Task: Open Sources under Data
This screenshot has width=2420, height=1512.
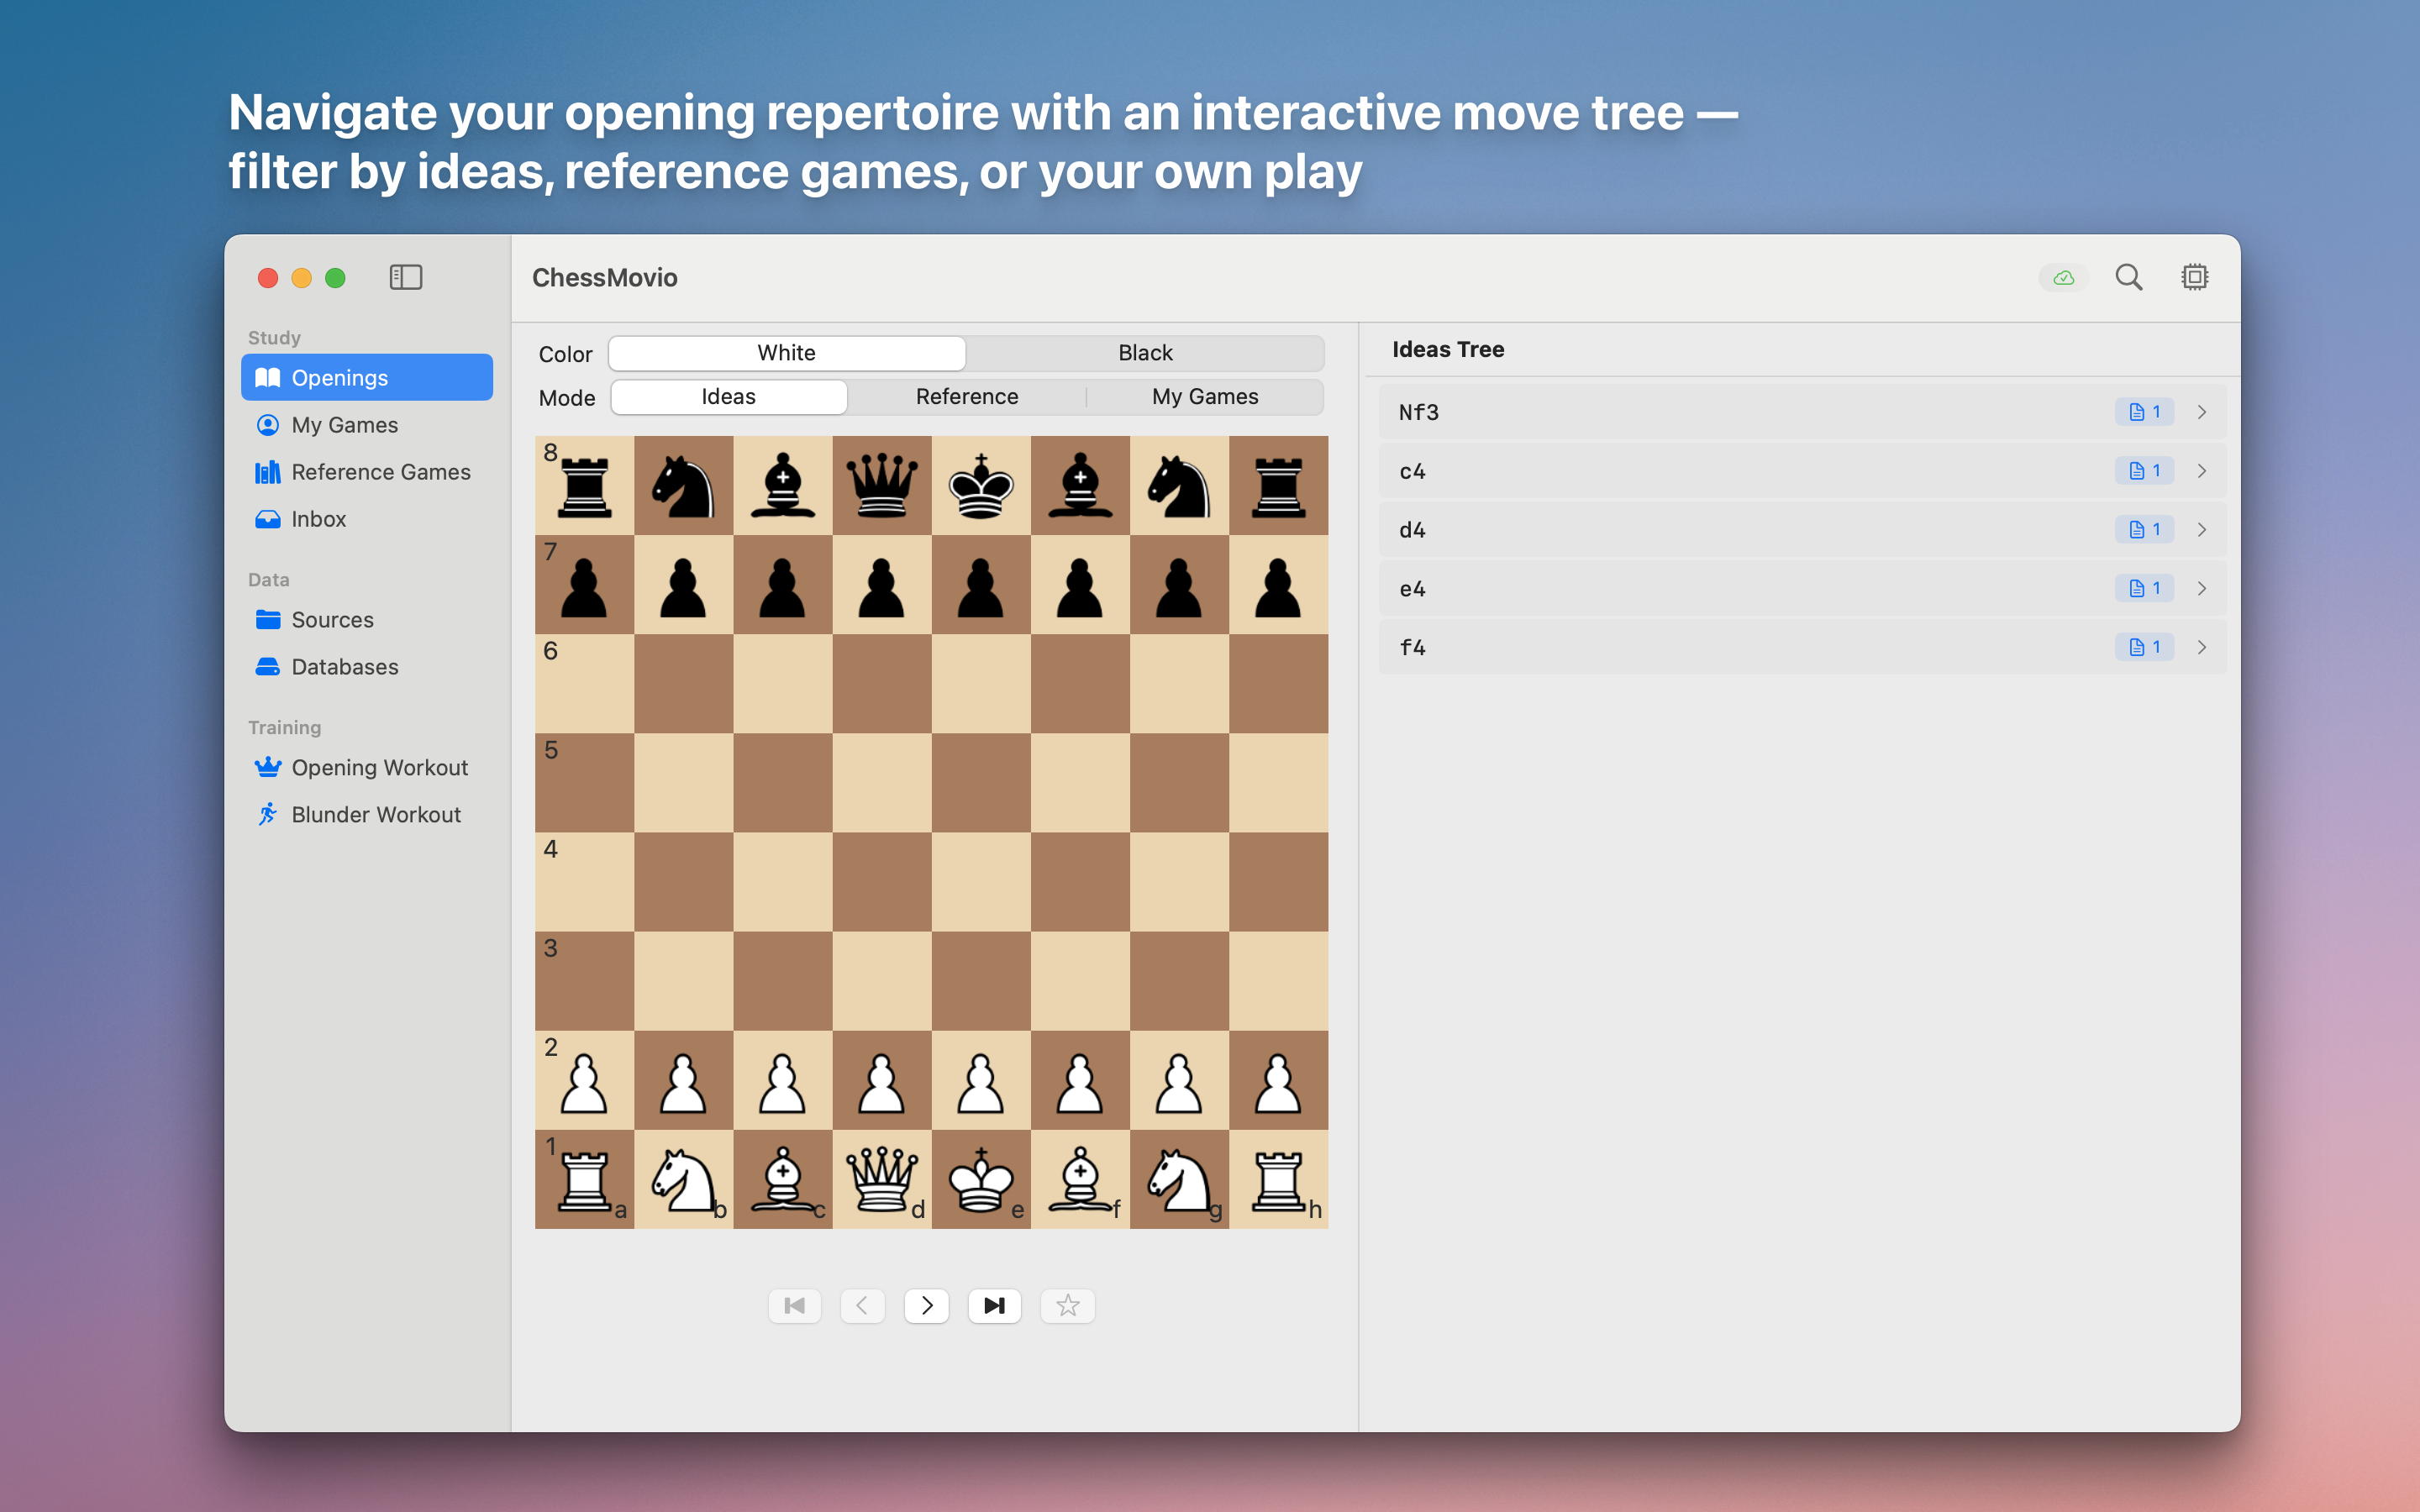Action: tap(331, 619)
